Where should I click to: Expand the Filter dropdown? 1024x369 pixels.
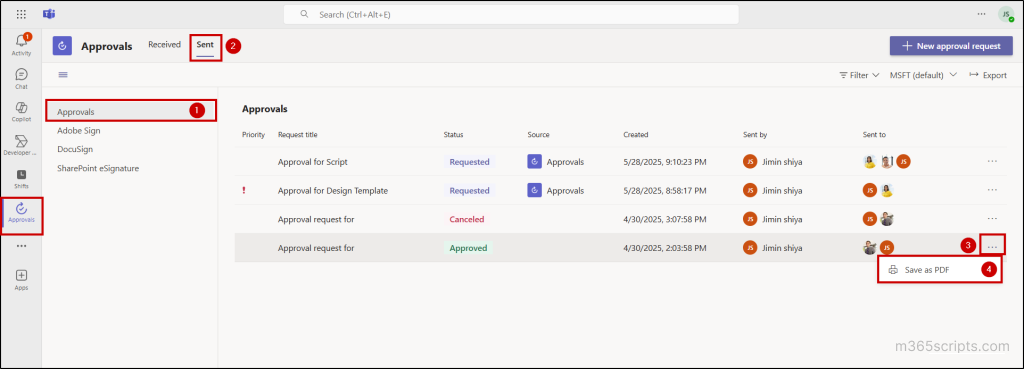(x=859, y=75)
